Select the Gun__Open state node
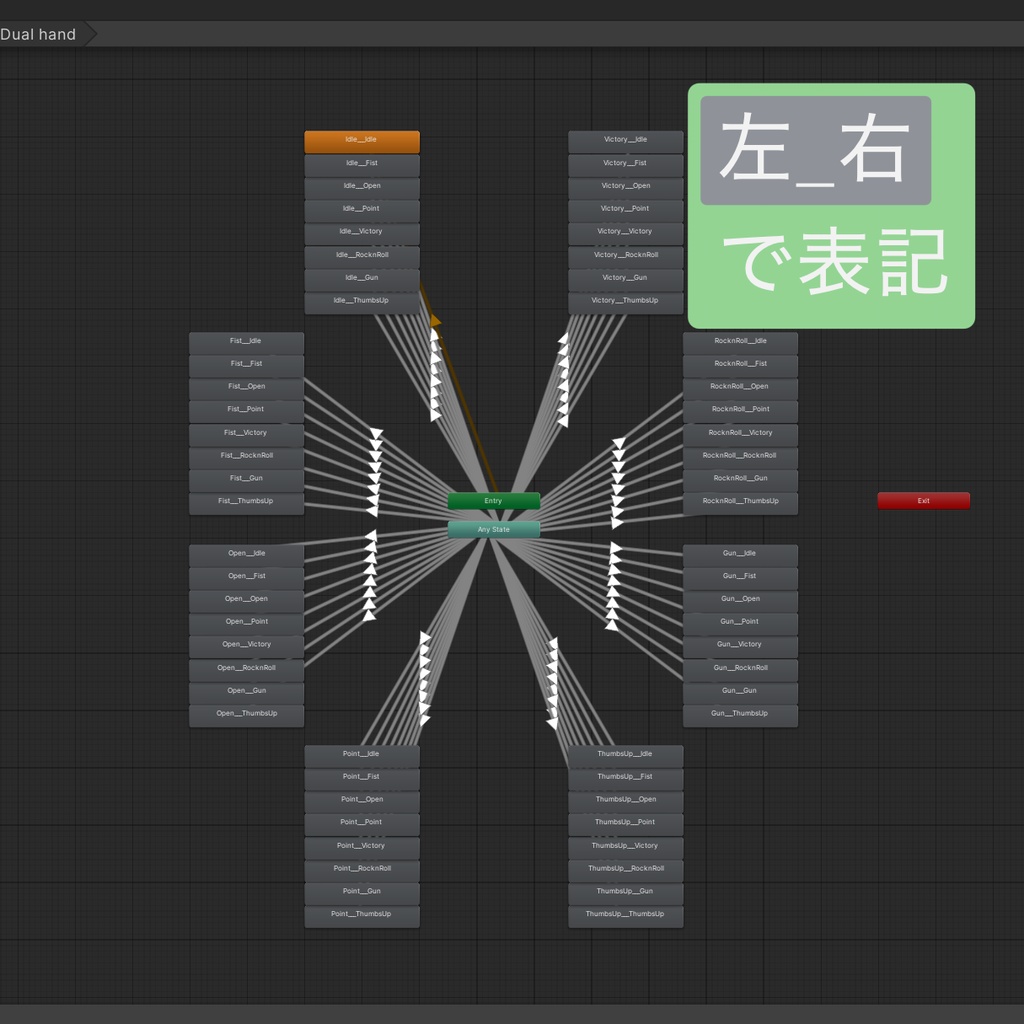Viewport: 1024px width, 1024px height. [x=741, y=601]
